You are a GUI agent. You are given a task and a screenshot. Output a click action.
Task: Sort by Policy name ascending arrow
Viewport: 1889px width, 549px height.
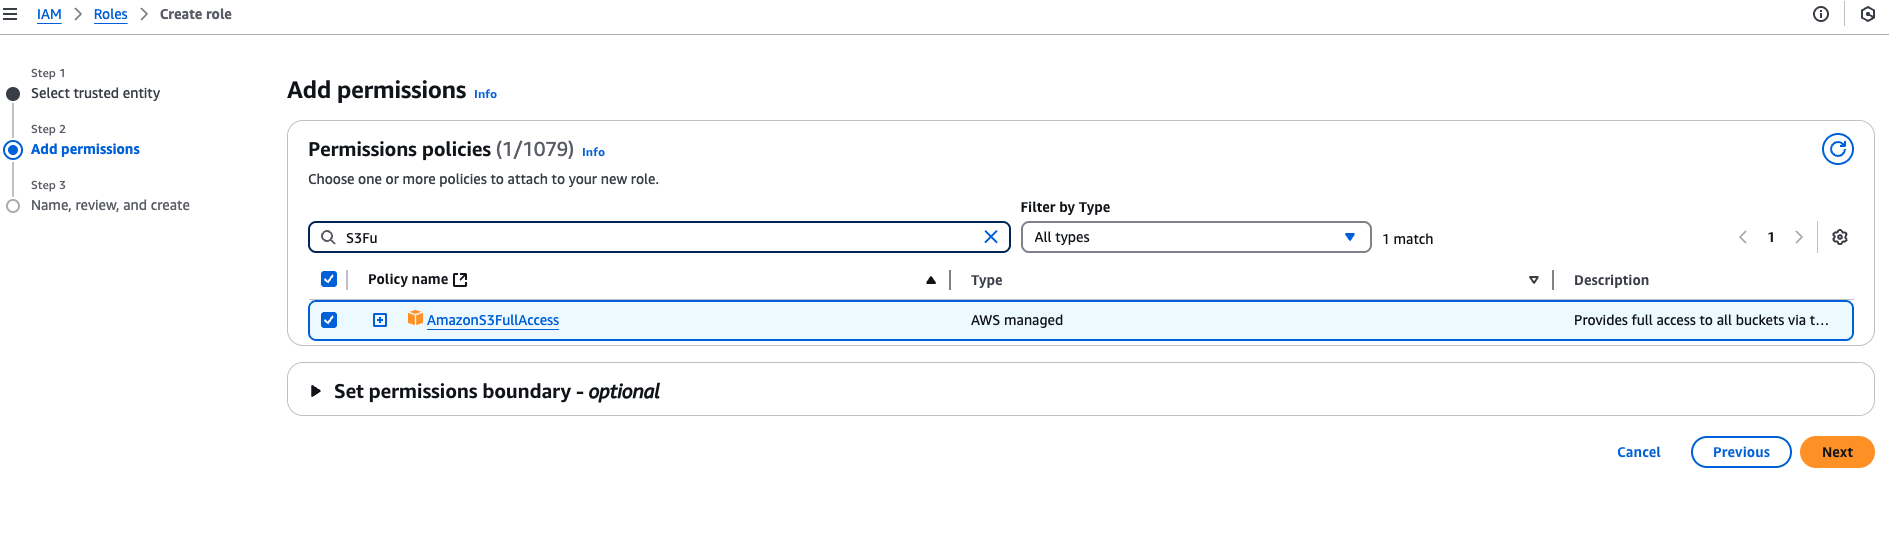click(931, 280)
